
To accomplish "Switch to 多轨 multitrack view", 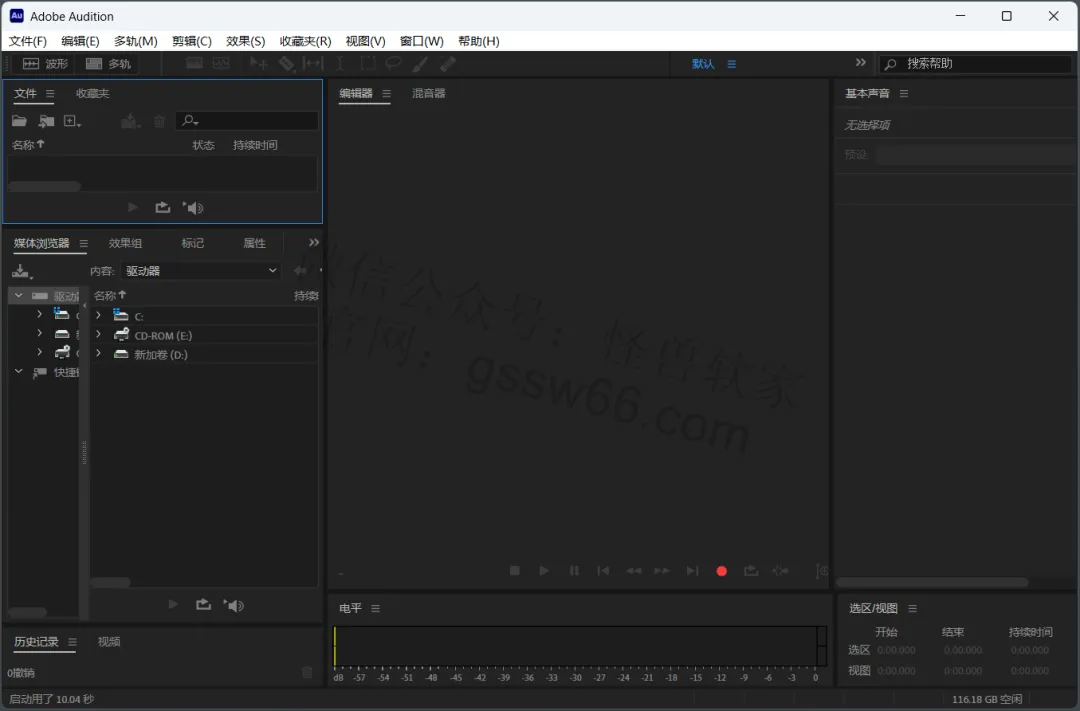I will click(x=108, y=64).
